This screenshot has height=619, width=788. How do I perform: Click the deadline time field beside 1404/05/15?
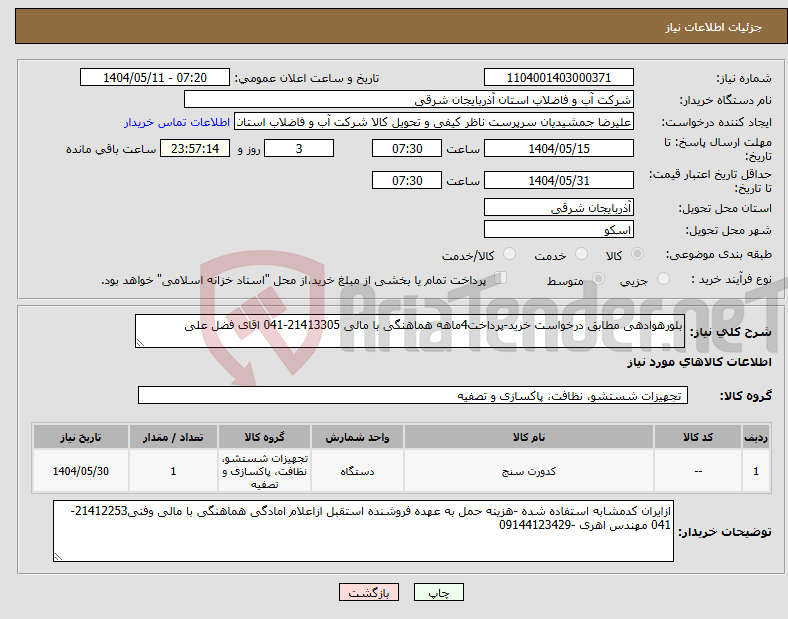[407, 149]
